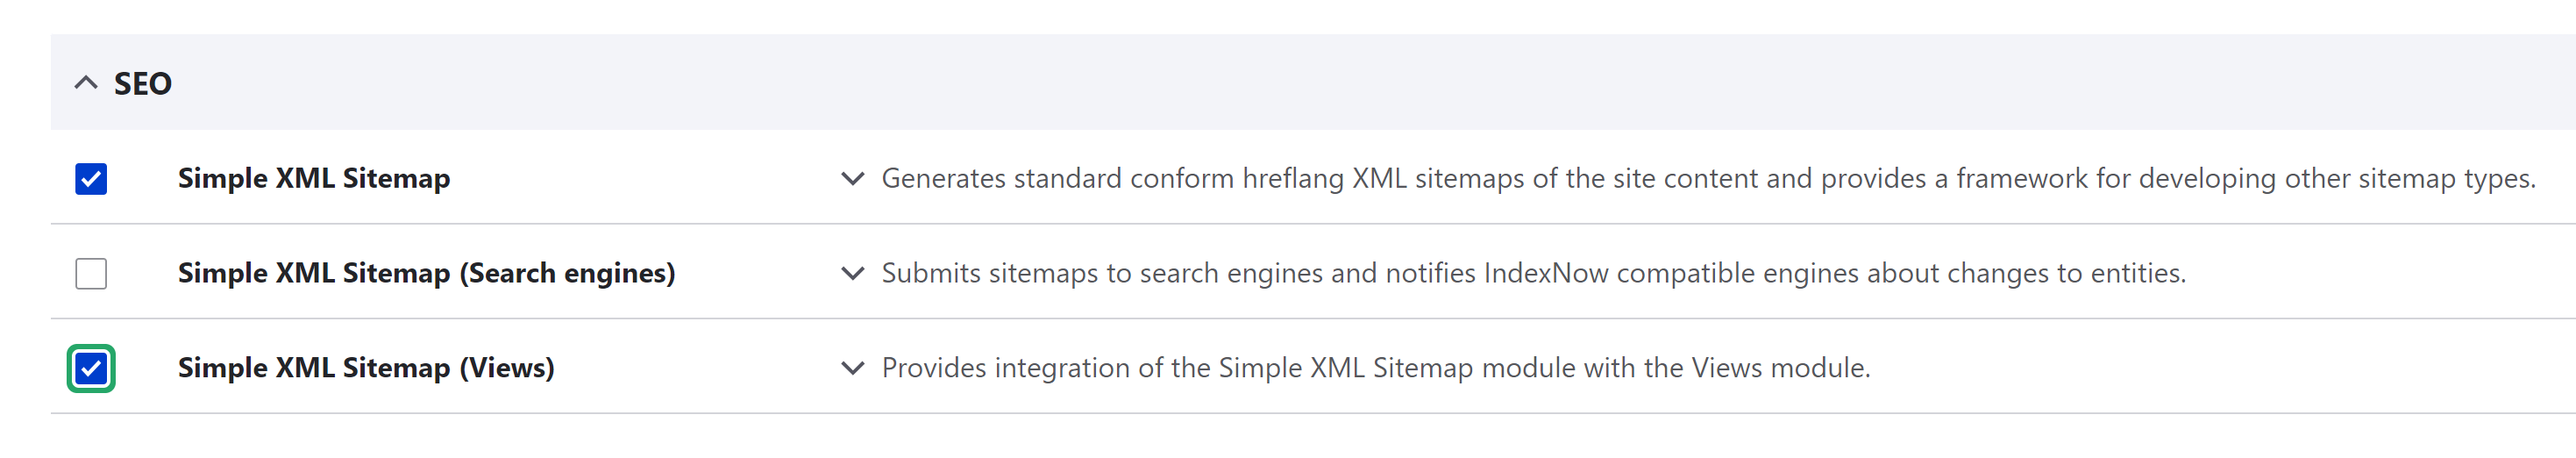Click '(Views)' part of third module name
The height and width of the screenshot is (458, 2576).
point(506,368)
